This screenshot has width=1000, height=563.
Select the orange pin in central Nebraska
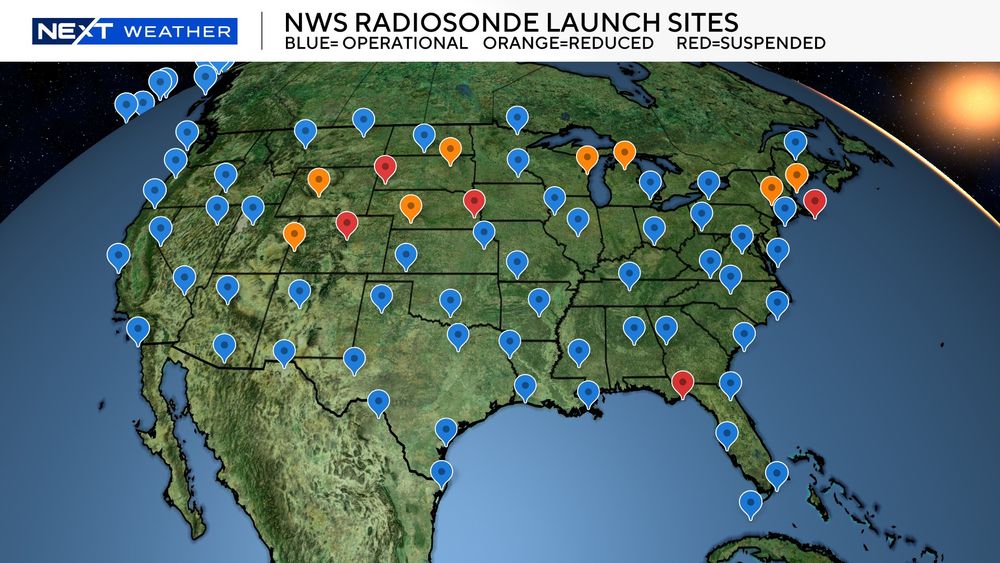[x=411, y=208]
